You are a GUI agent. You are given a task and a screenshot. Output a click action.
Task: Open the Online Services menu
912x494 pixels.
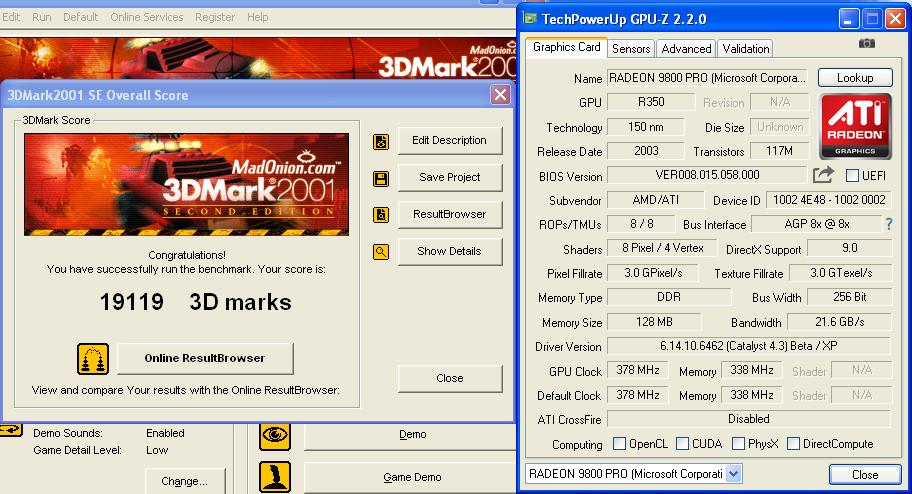pyautogui.click(x=147, y=17)
